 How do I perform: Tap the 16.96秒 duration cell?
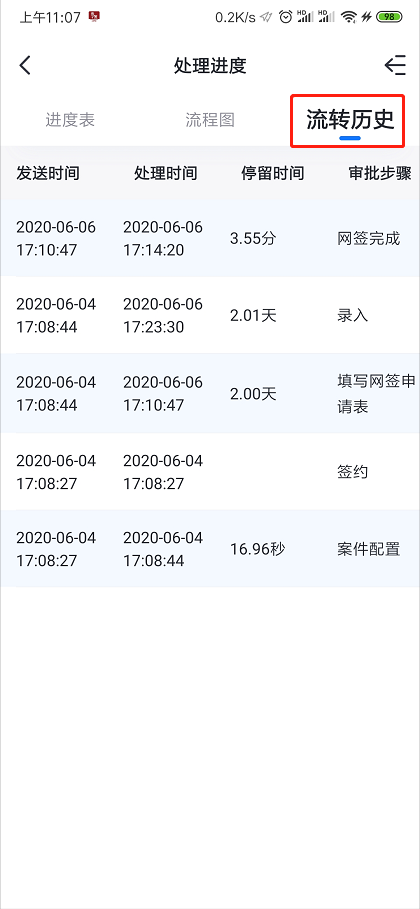coord(258,549)
